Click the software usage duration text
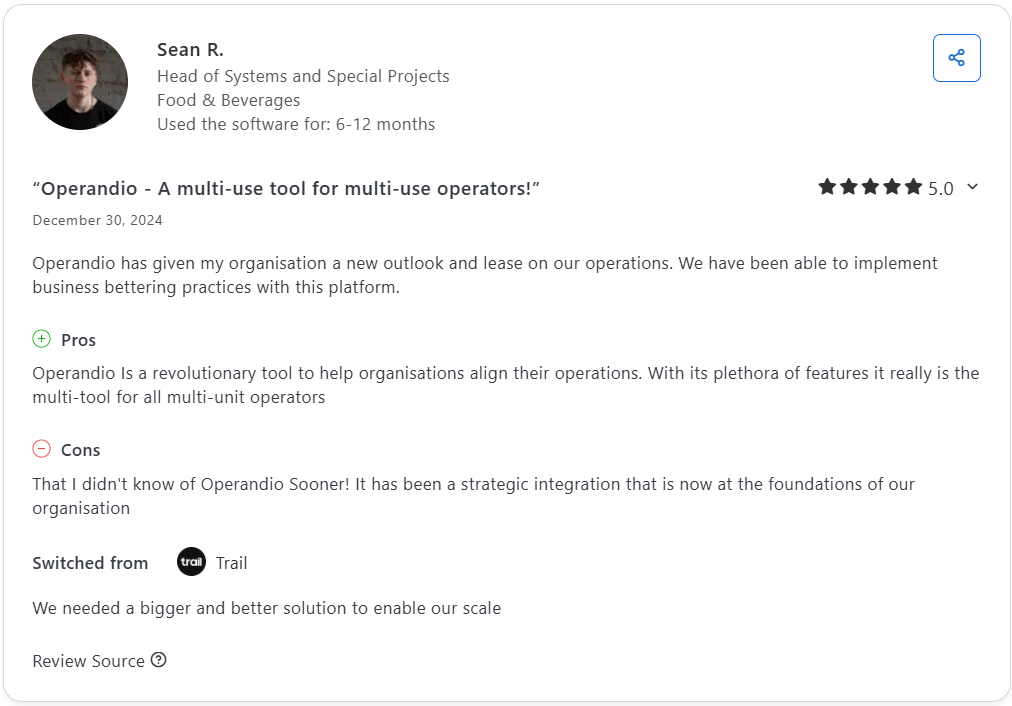 [x=296, y=124]
